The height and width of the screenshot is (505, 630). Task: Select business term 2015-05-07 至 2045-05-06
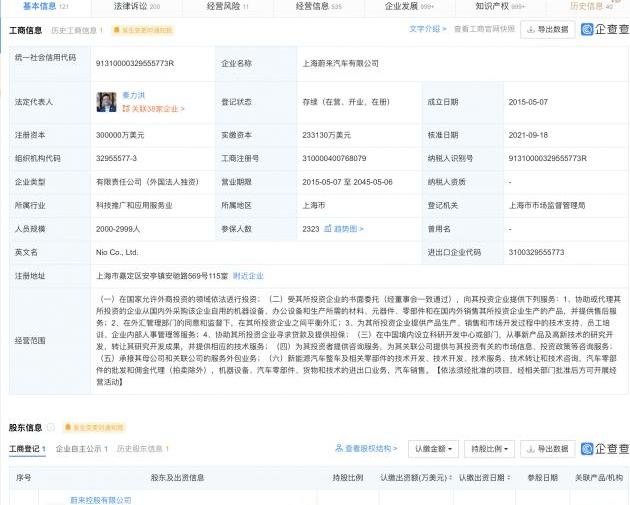347,182
